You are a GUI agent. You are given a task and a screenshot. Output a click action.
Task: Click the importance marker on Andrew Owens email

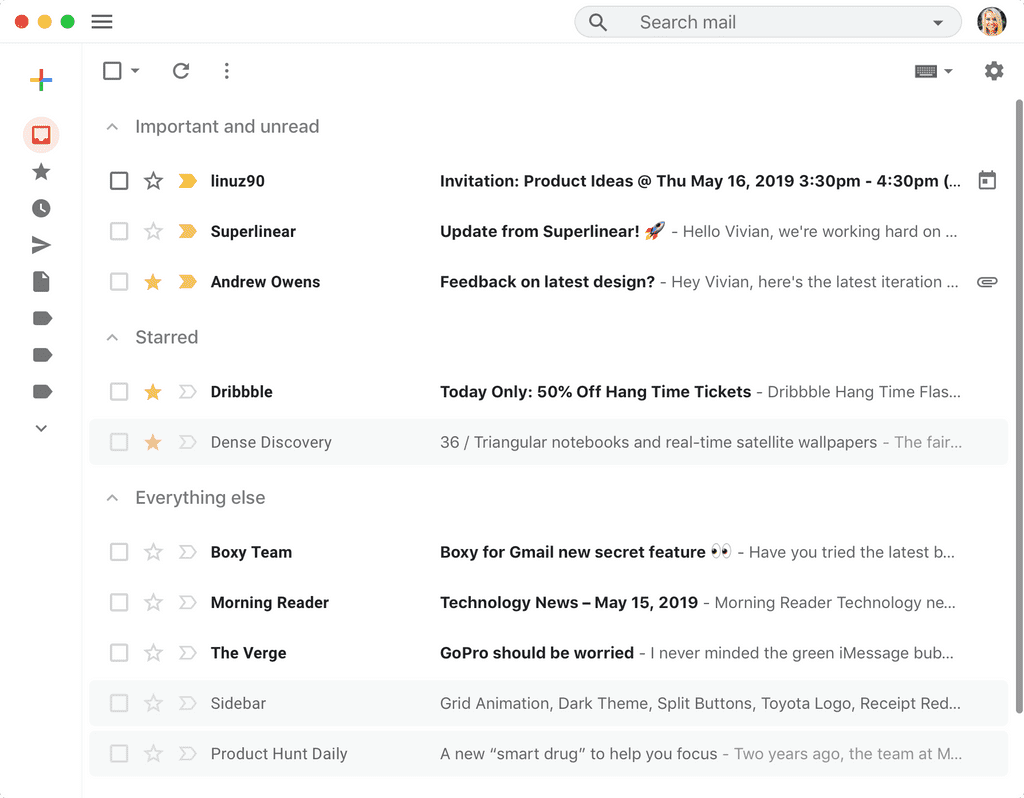pyautogui.click(x=187, y=281)
